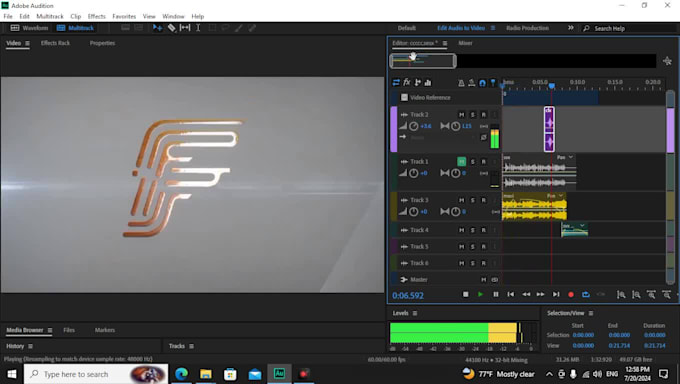Click Zoom In (Amplitude) icon

coord(621,295)
